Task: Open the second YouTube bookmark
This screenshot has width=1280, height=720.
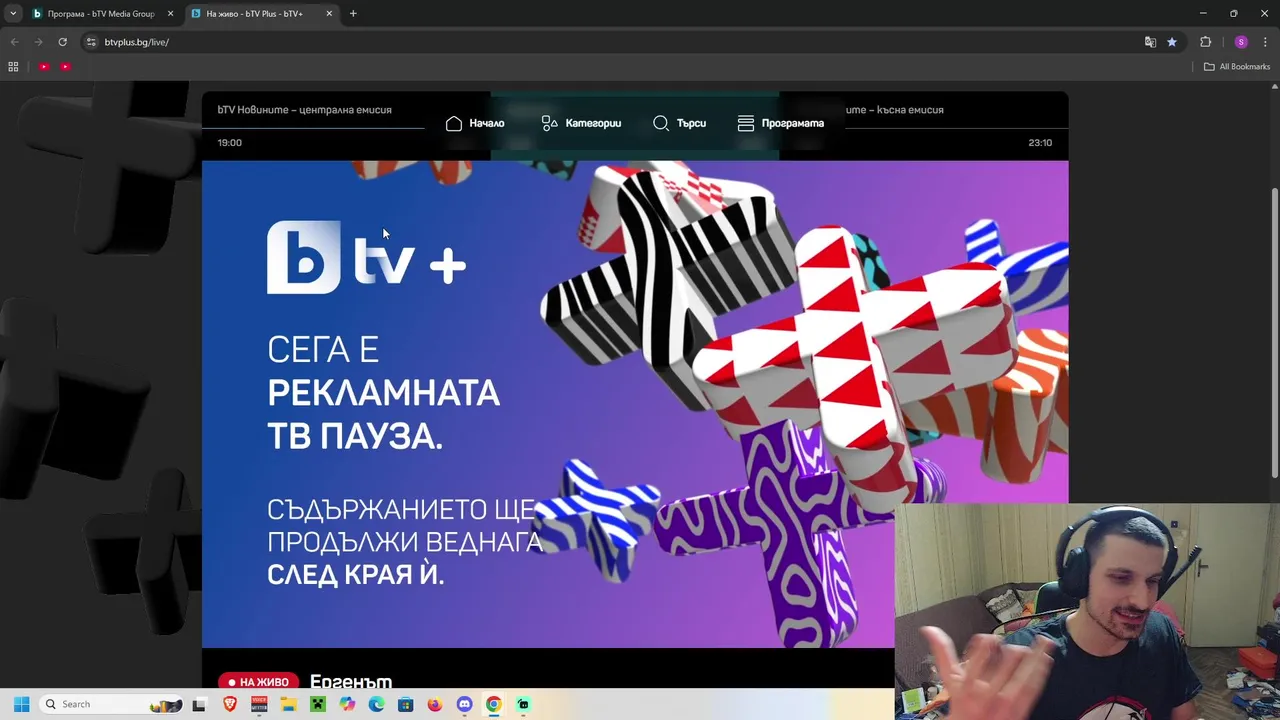Action: point(65,67)
